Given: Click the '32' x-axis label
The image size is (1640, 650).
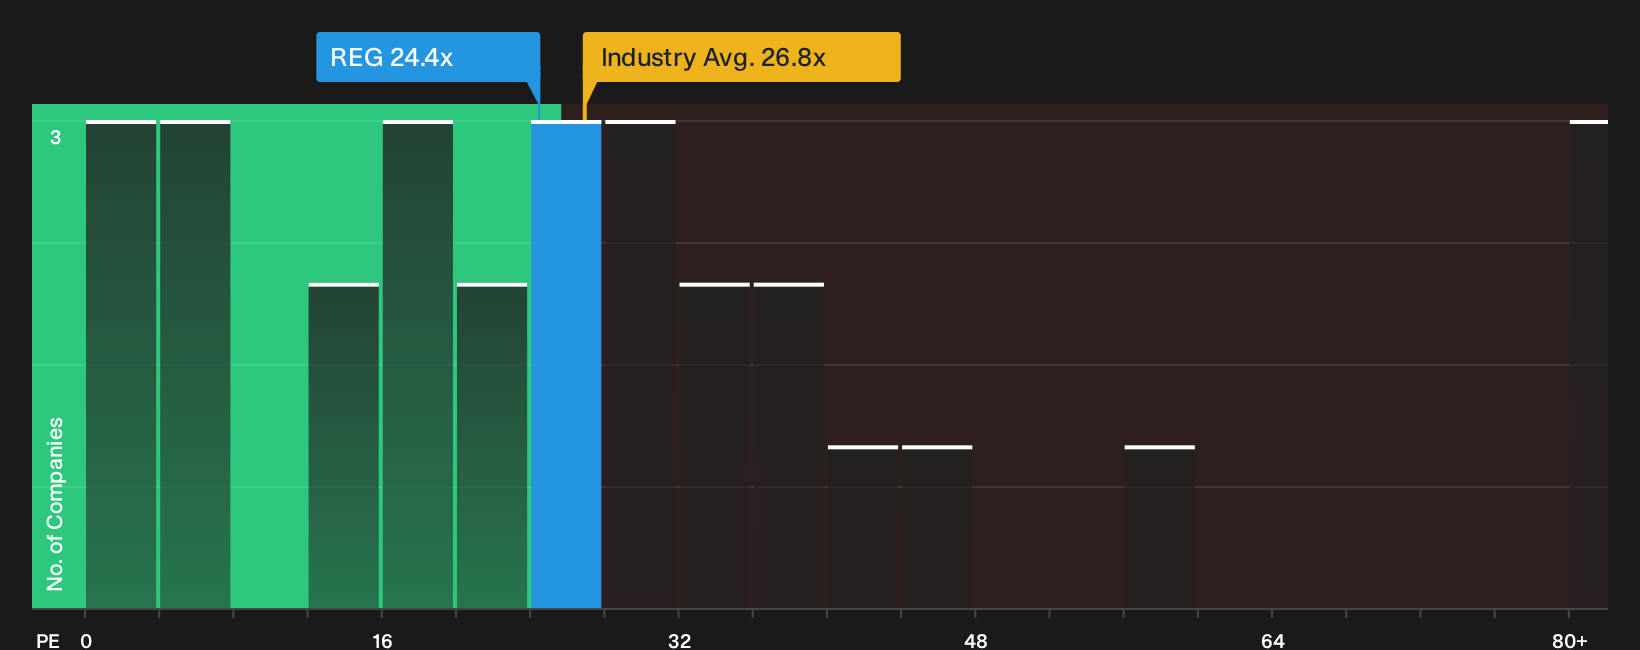Looking at the screenshot, I should (679, 640).
